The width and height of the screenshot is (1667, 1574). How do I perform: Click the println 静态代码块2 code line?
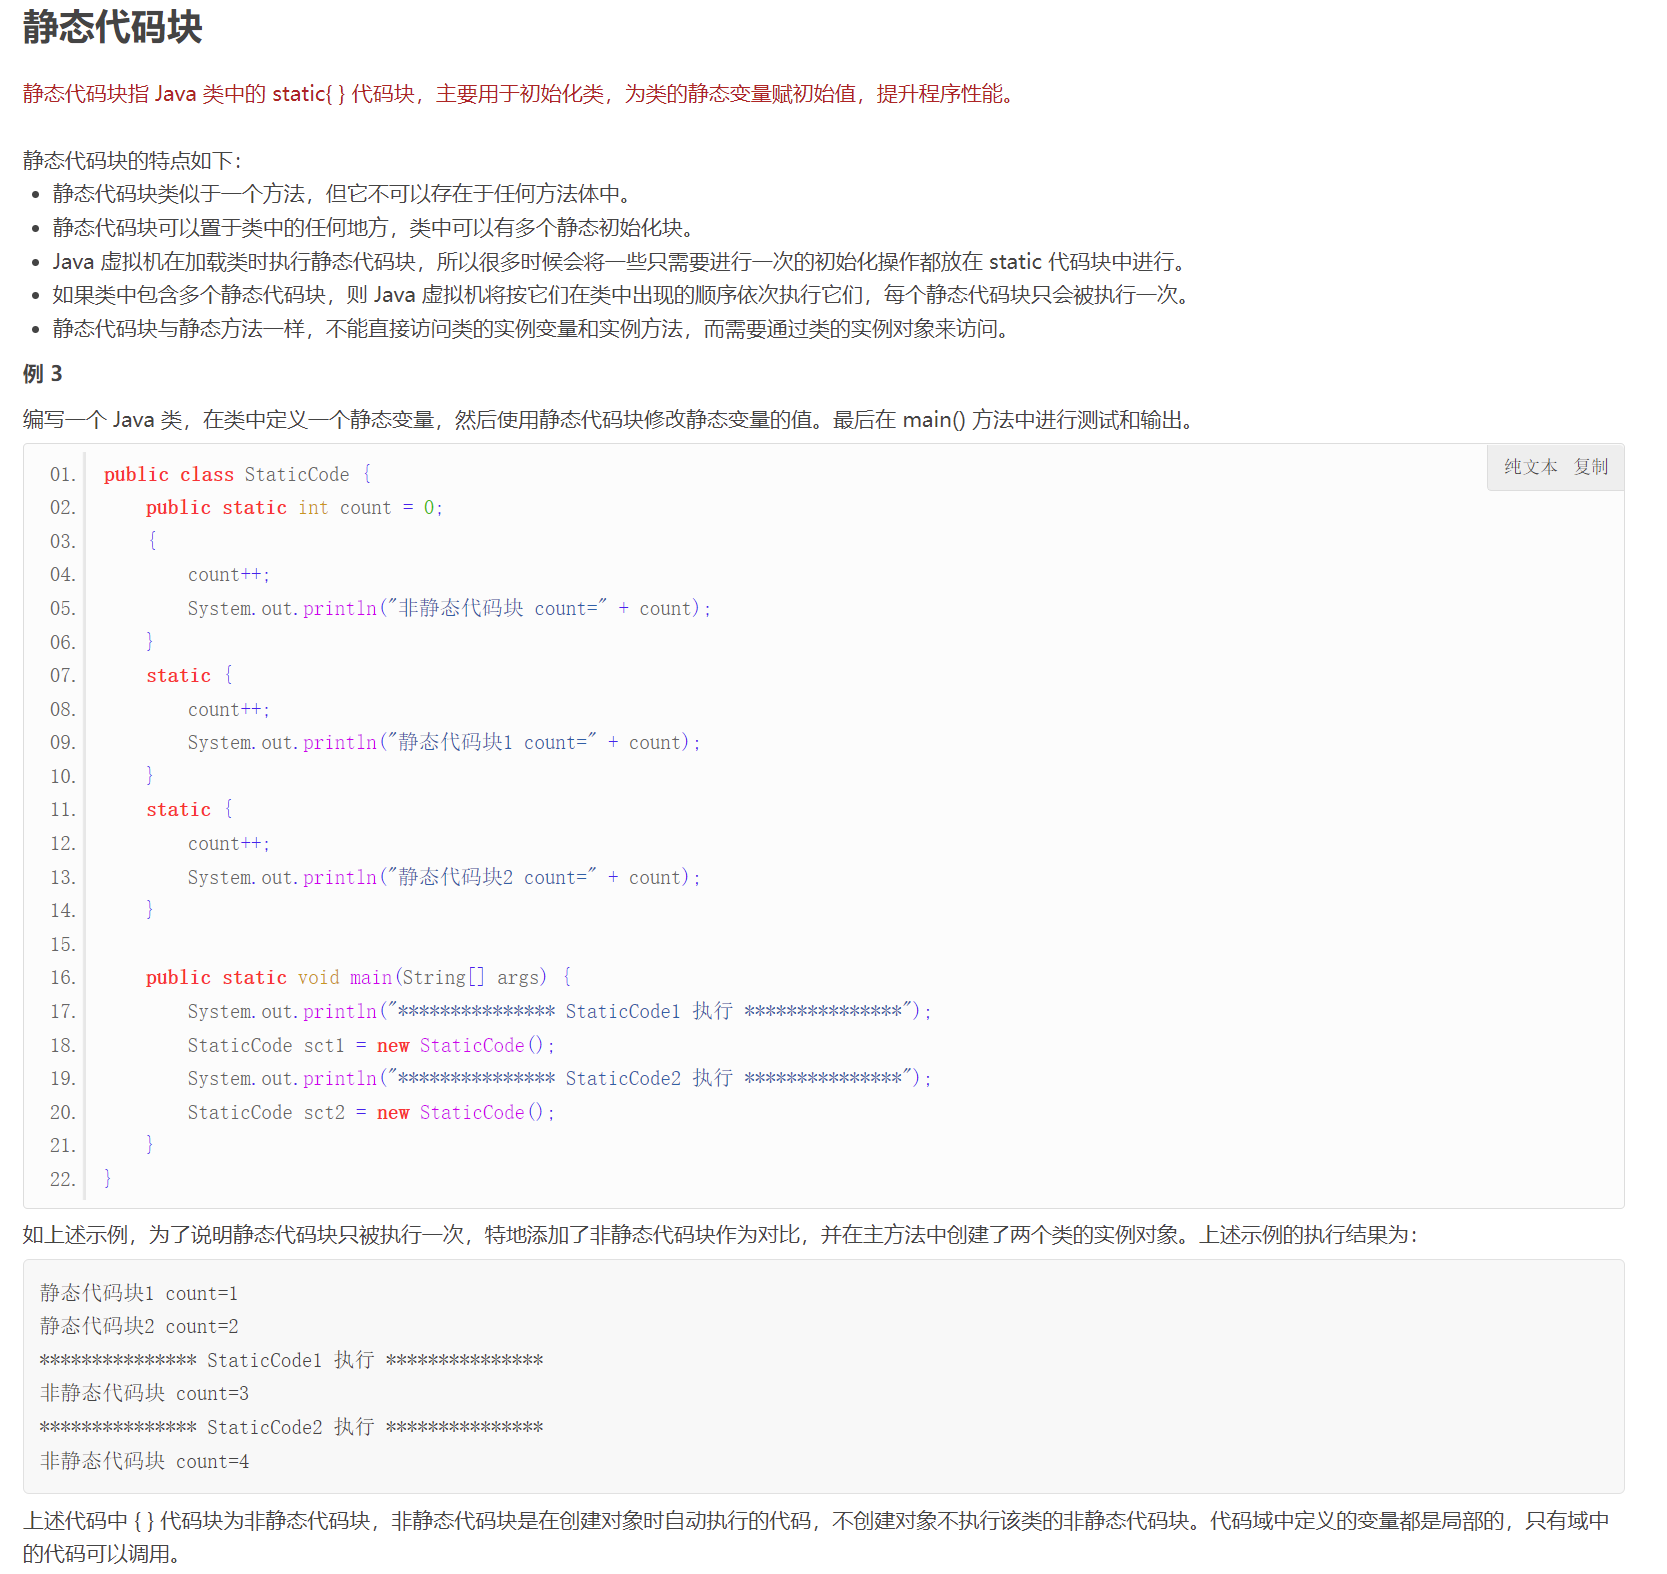point(444,878)
